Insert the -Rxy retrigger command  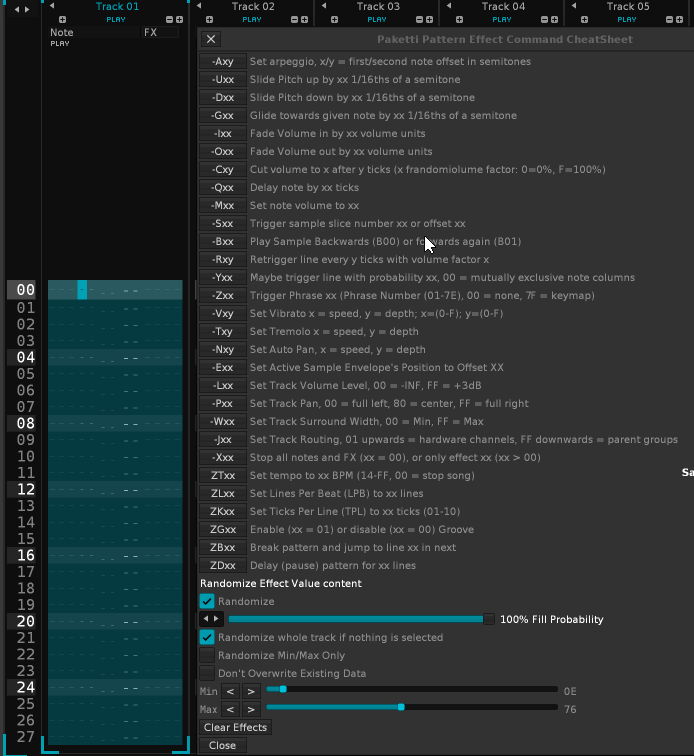[223, 259]
